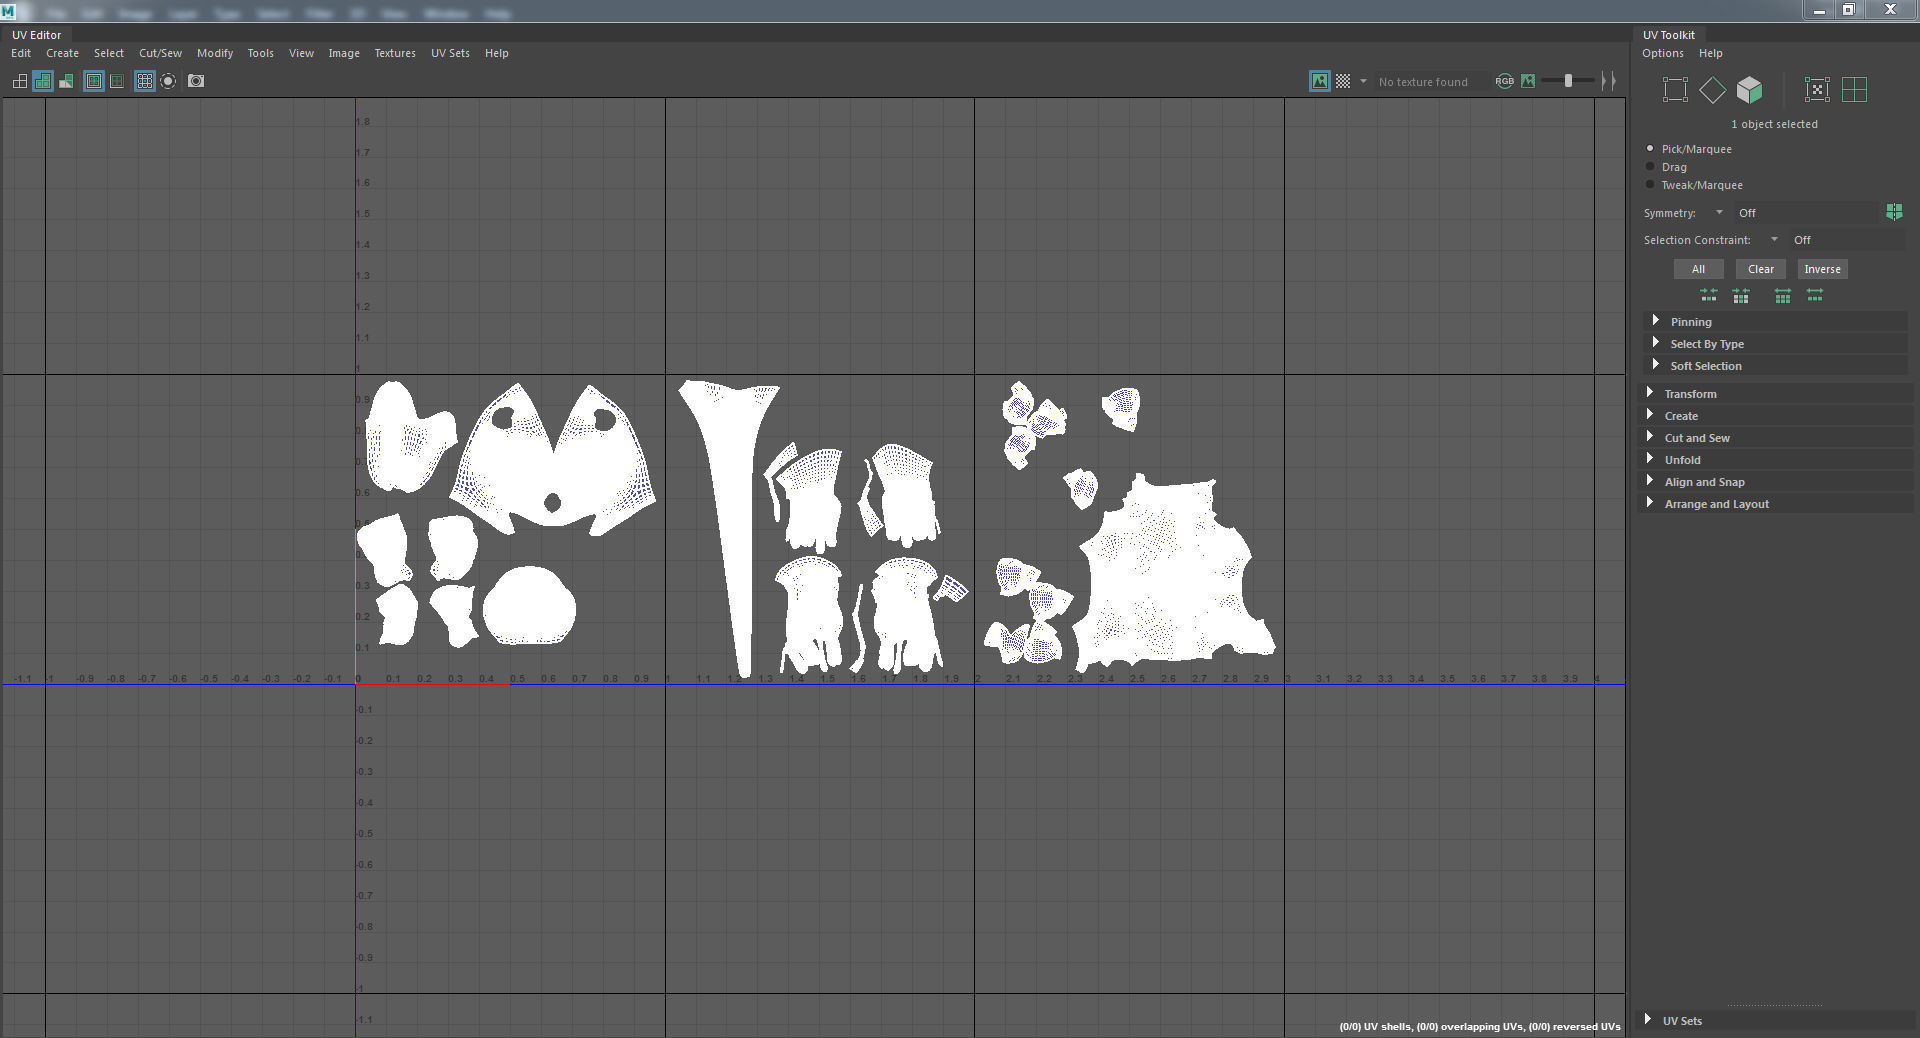The image size is (1920, 1038).
Task: Select the Pick/Marquee radio option
Action: coord(1650,149)
